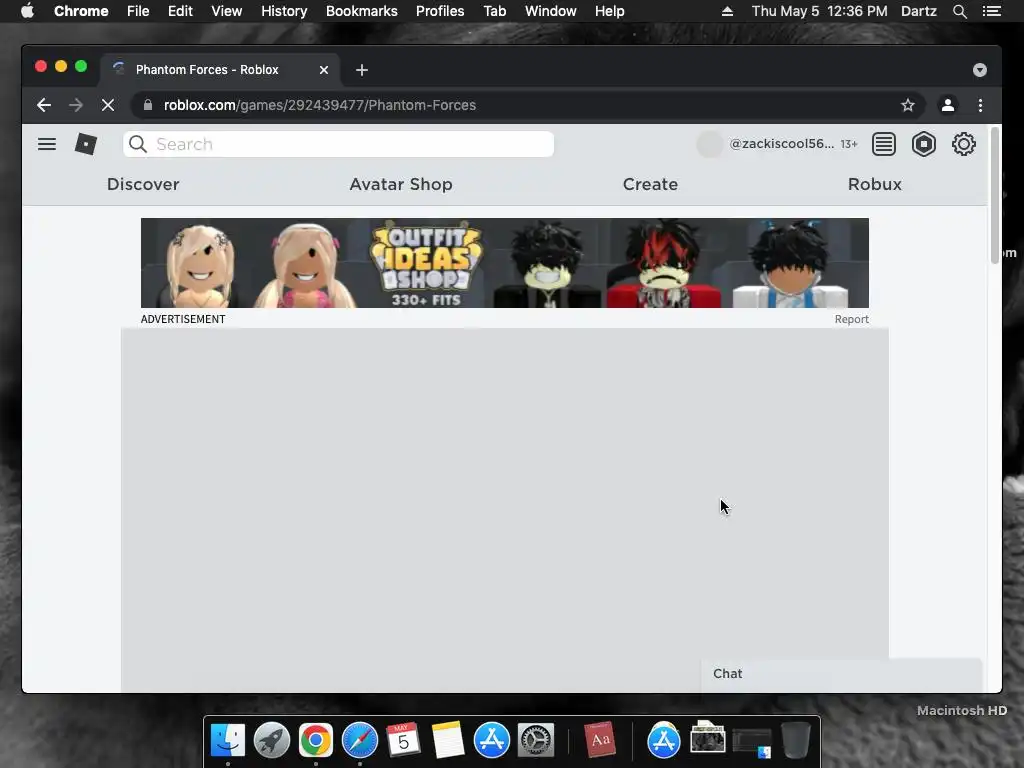Open the View menu in menu bar
Image resolution: width=1024 pixels, height=768 pixels.
pos(227,11)
